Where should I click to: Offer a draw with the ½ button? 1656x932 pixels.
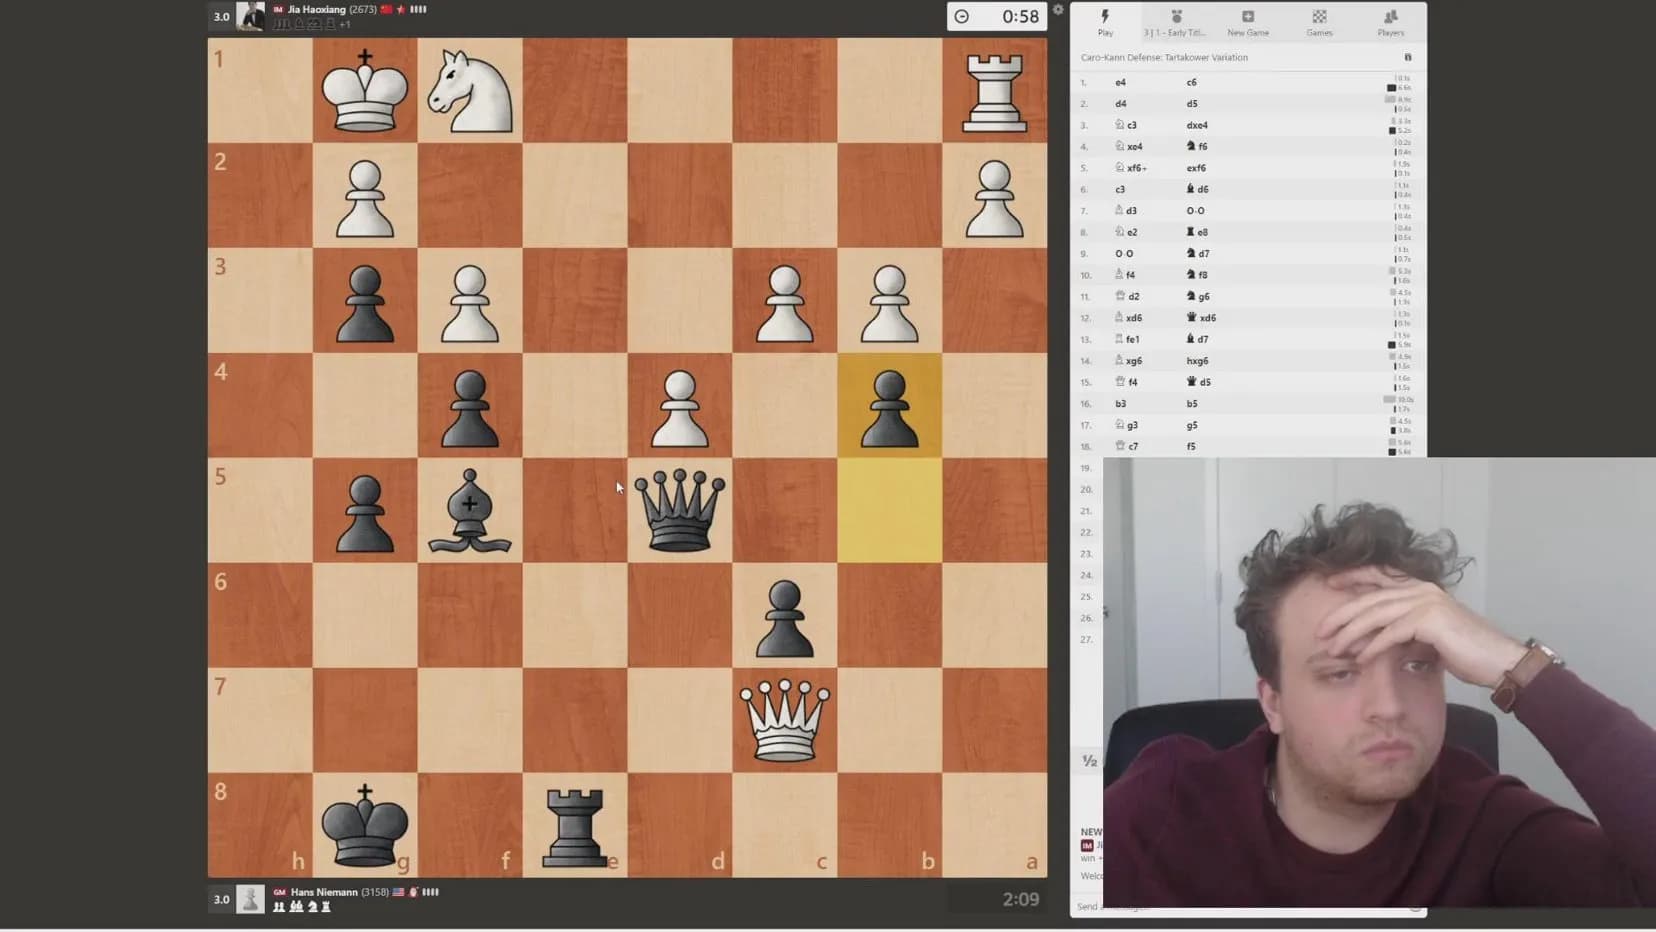click(x=1089, y=761)
